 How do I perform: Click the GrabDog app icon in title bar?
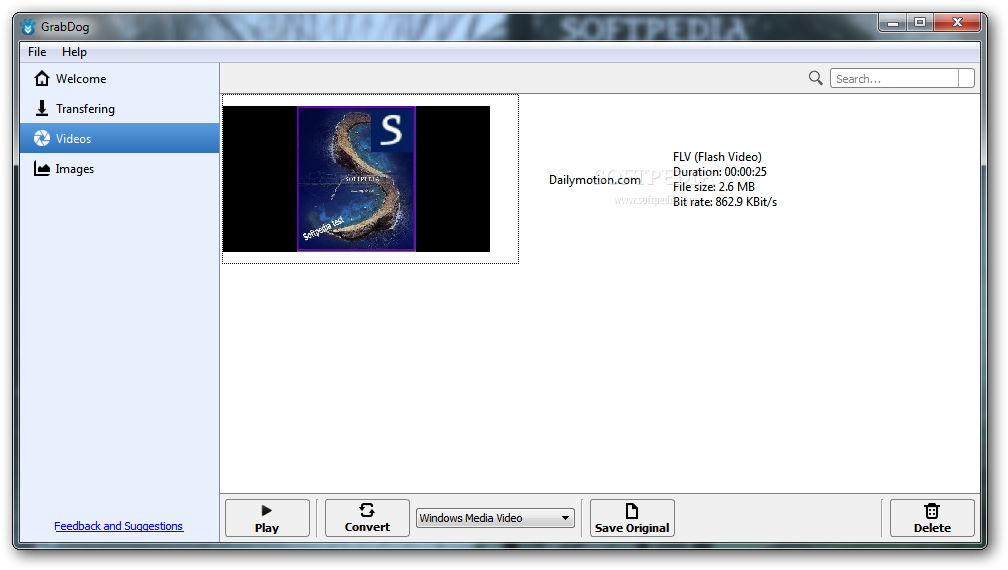28,26
